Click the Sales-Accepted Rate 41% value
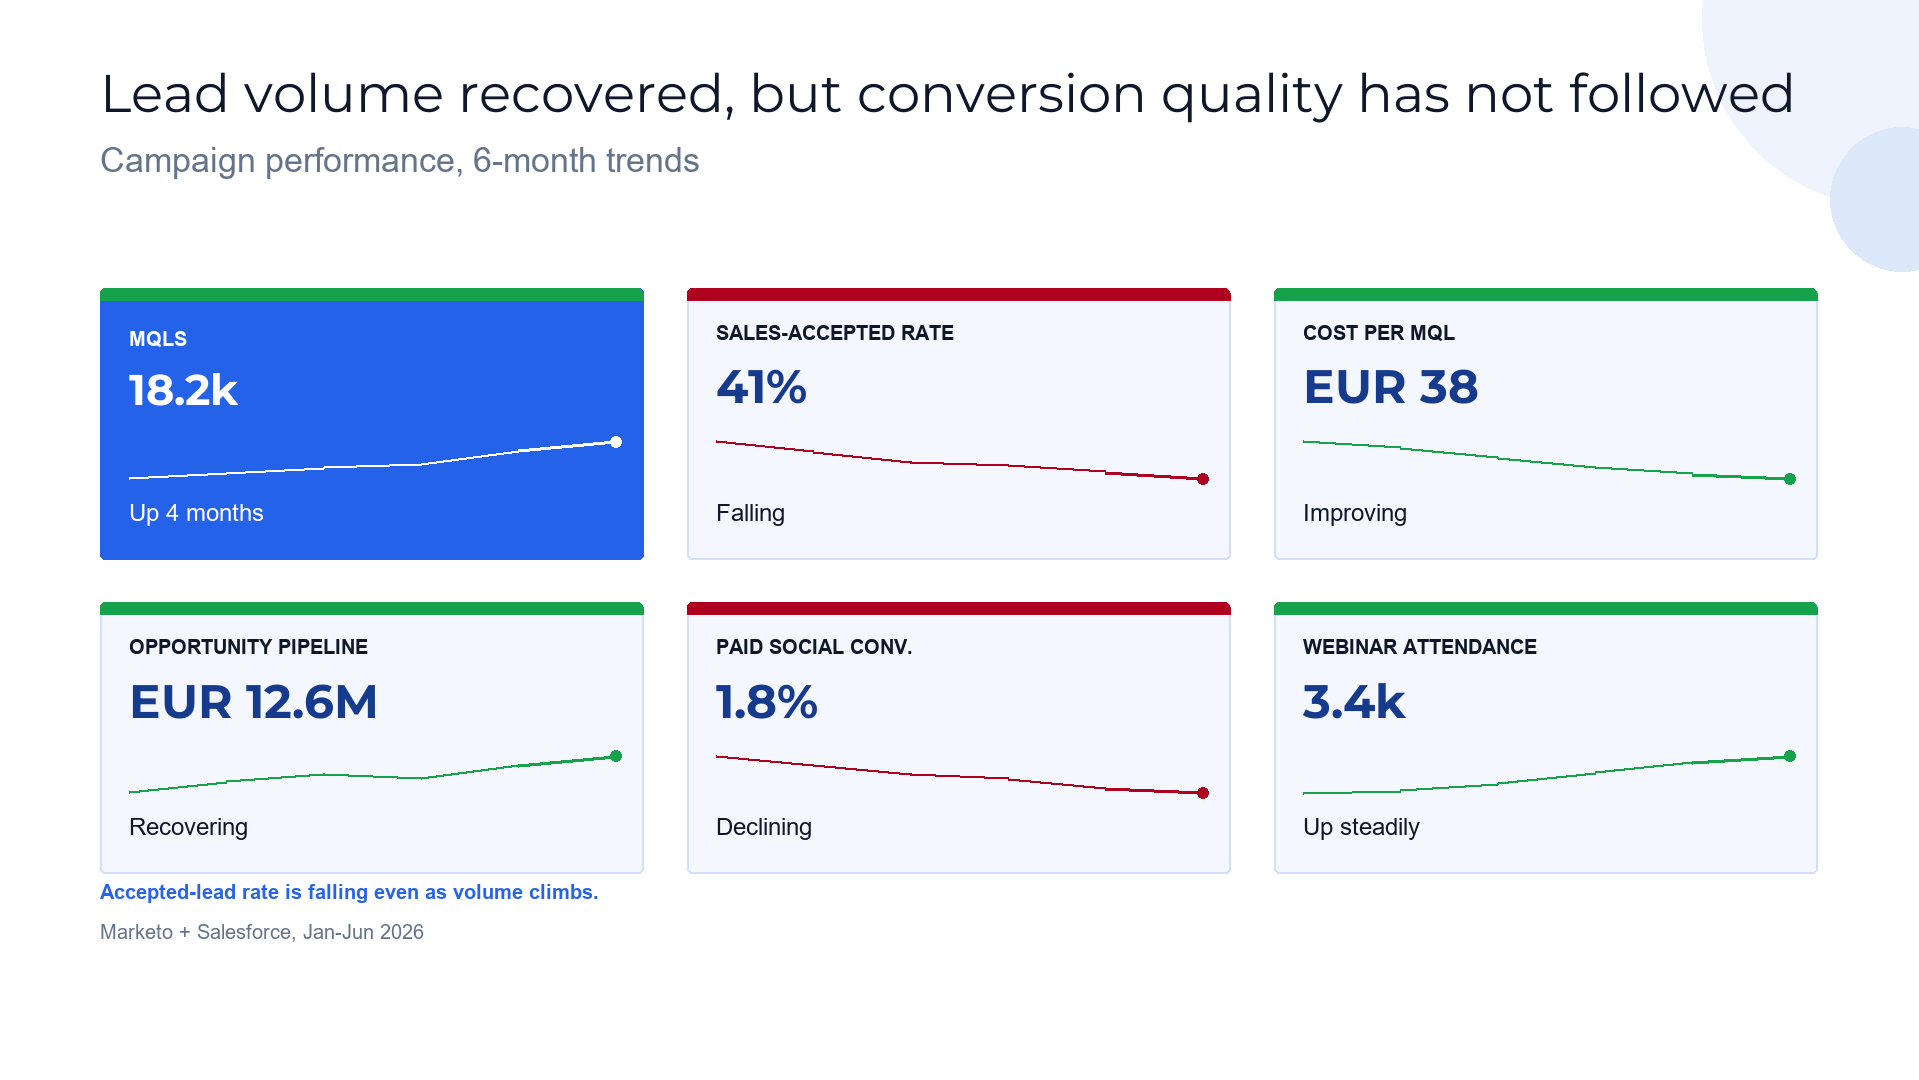 (x=761, y=387)
